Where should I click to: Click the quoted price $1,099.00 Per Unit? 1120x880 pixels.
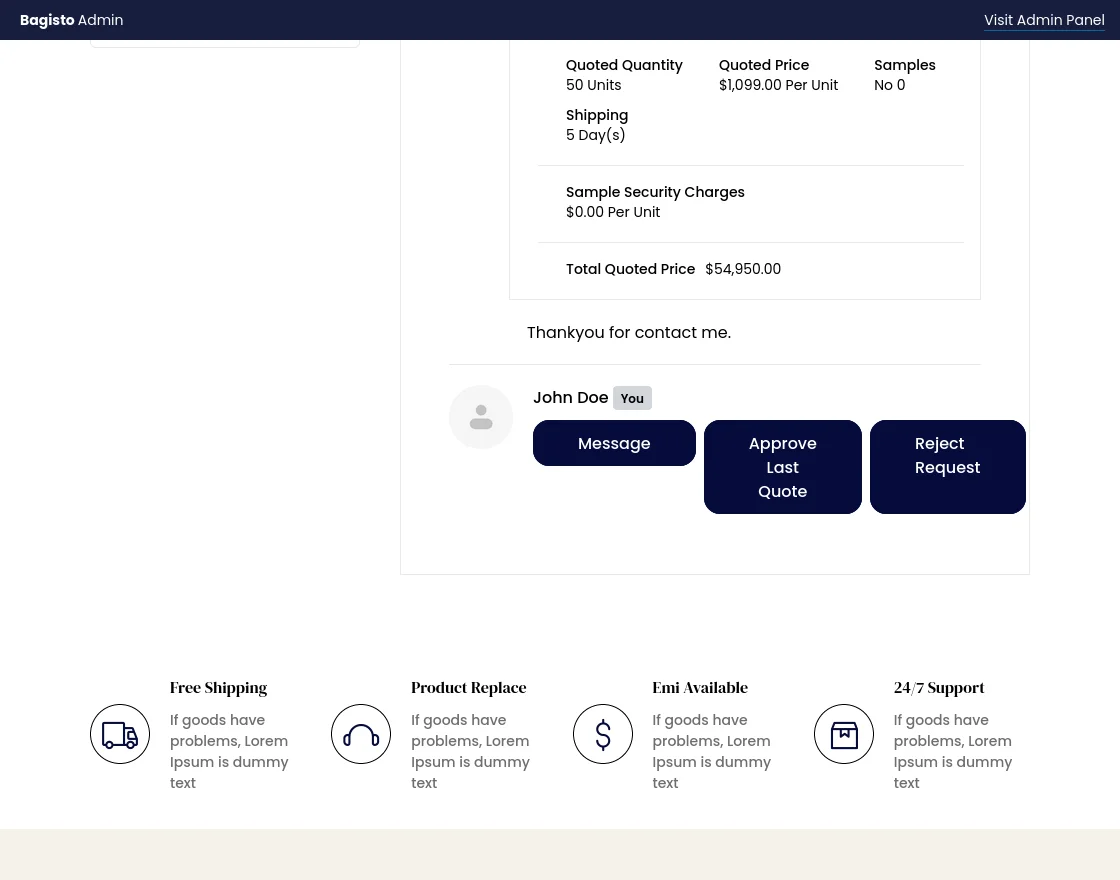778,85
